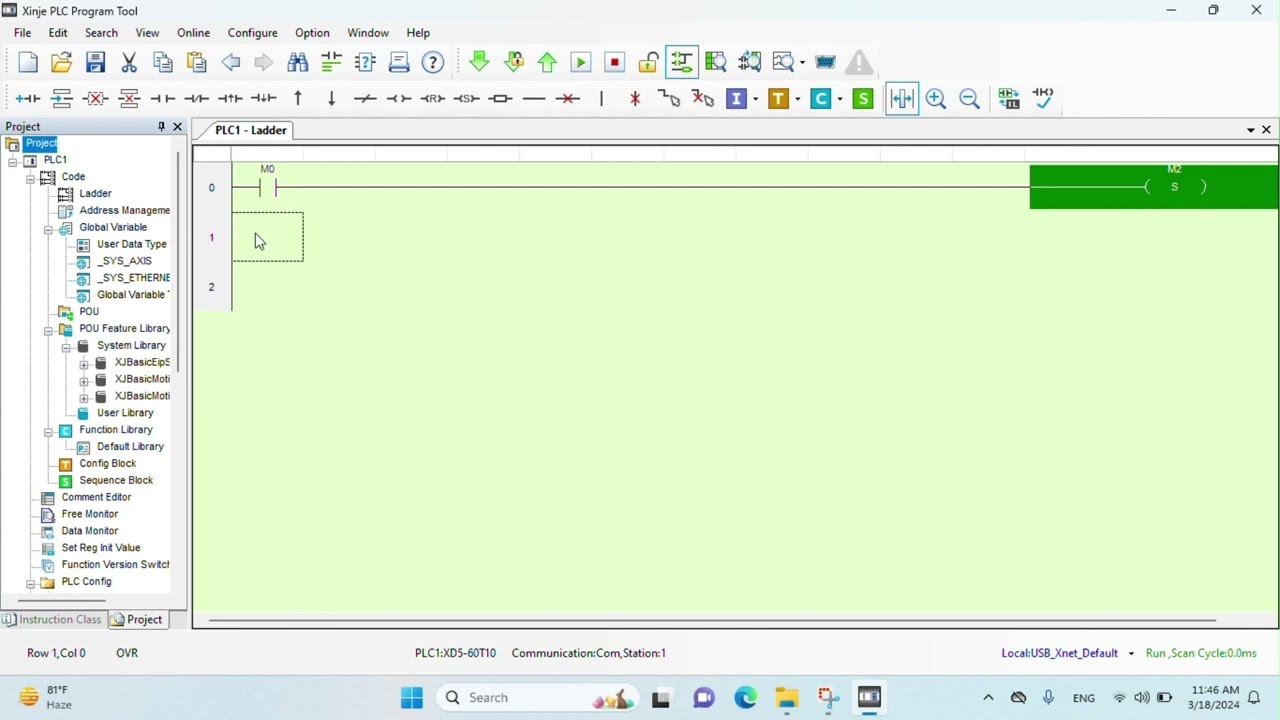Click the green S sequence block icon
Image resolution: width=1280 pixels, height=720 pixels.
click(863, 98)
